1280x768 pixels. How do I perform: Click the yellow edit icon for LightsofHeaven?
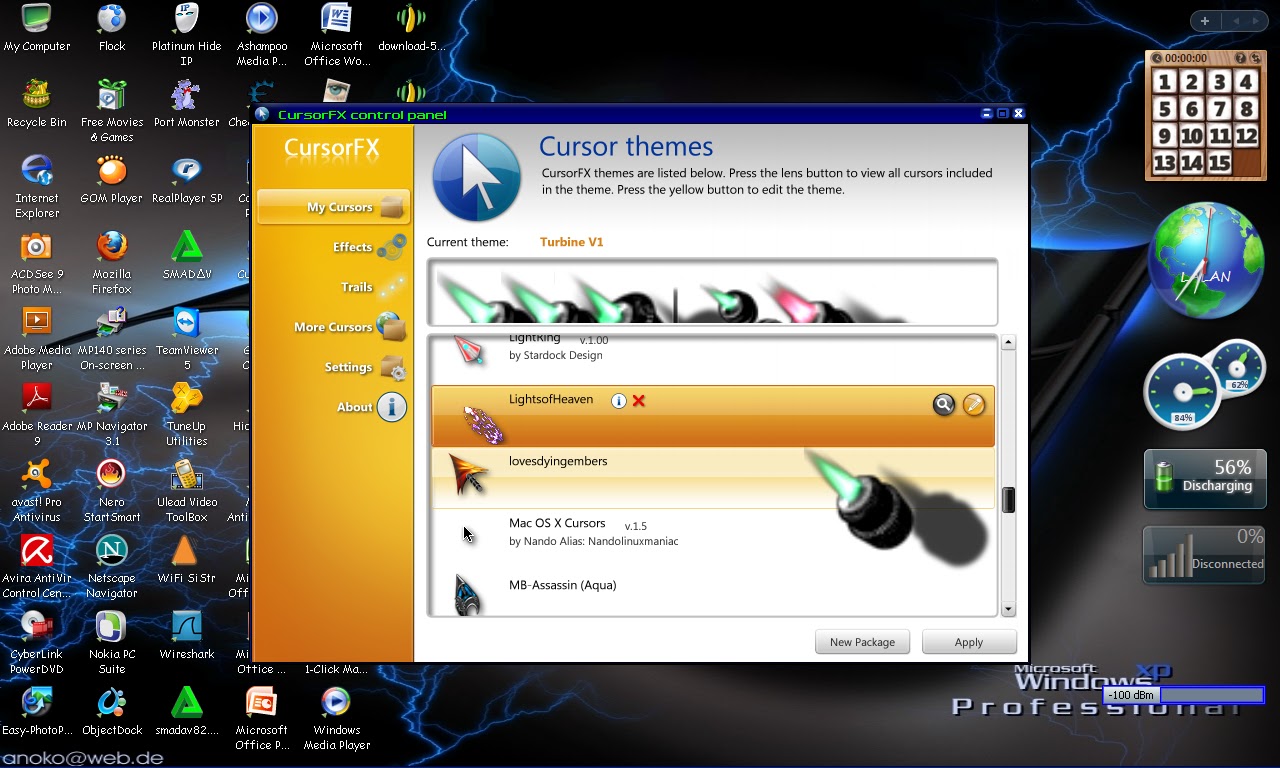pos(974,404)
